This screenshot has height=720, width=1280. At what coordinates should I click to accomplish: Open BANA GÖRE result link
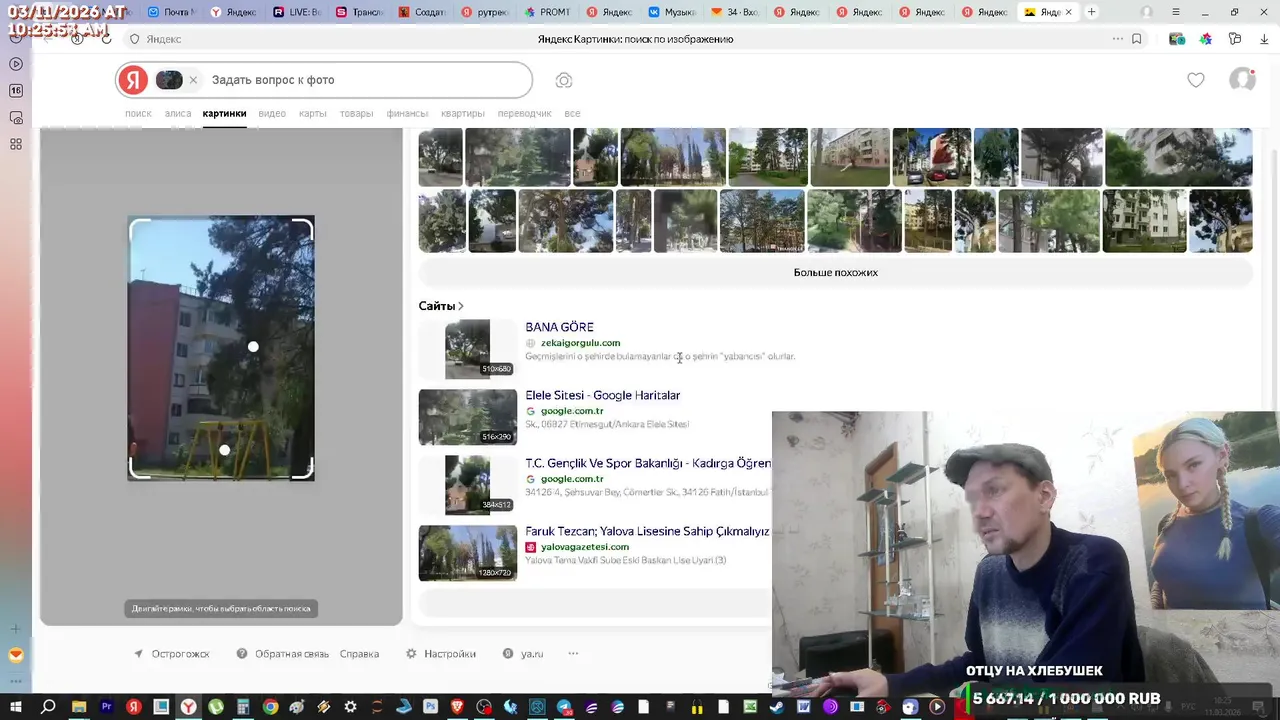tap(559, 327)
